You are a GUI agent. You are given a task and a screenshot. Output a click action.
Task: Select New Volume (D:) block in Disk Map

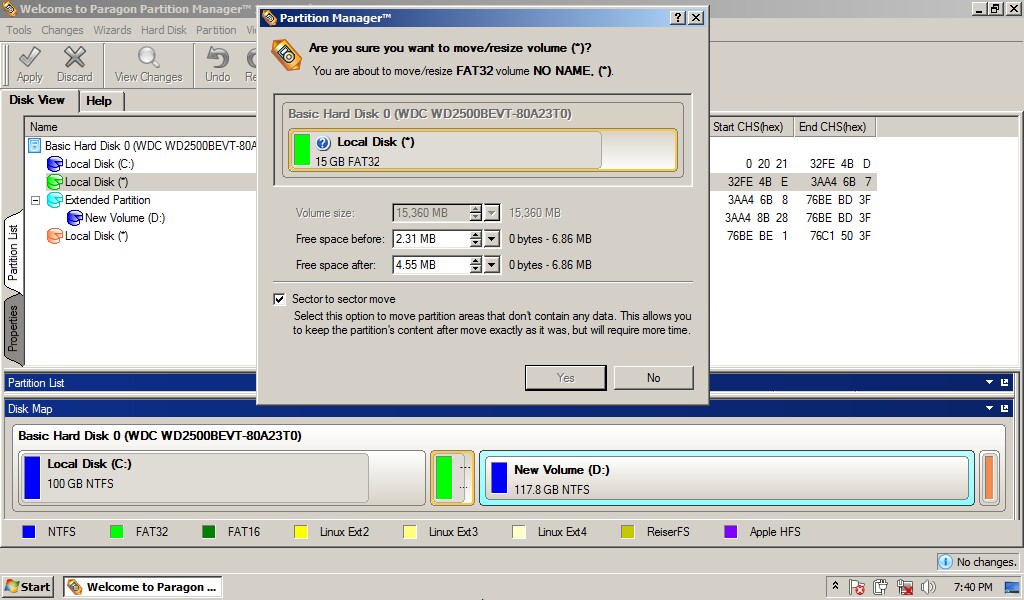click(x=727, y=478)
